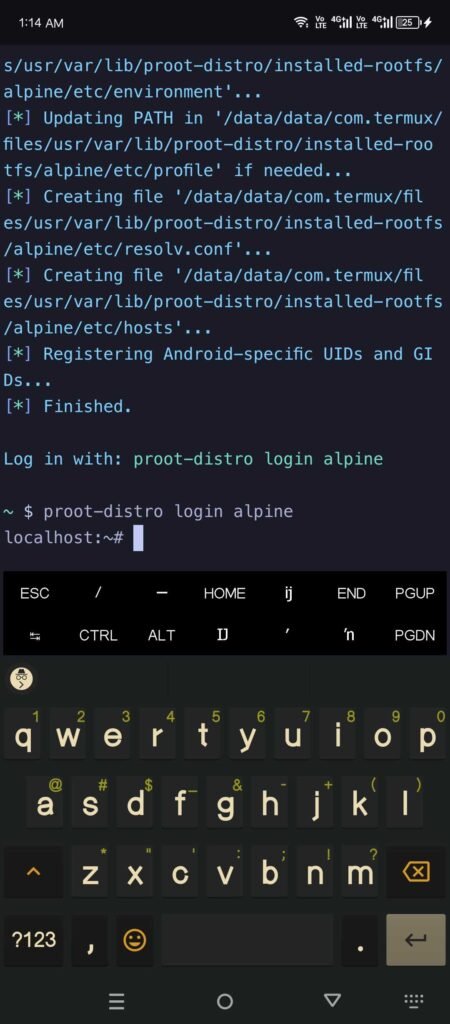Switch to ?123 symbols keyboard
This screenshot has height=1024, width=450.
(34, 940)
